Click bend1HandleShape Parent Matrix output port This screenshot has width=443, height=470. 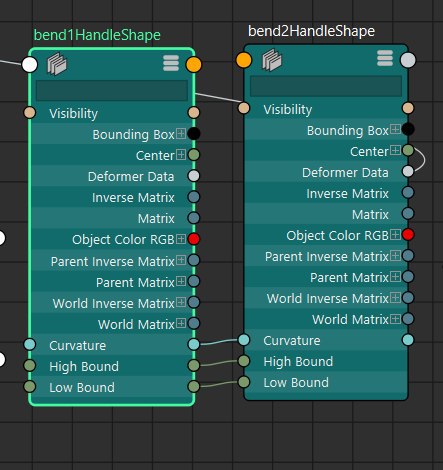pos(194,281)
